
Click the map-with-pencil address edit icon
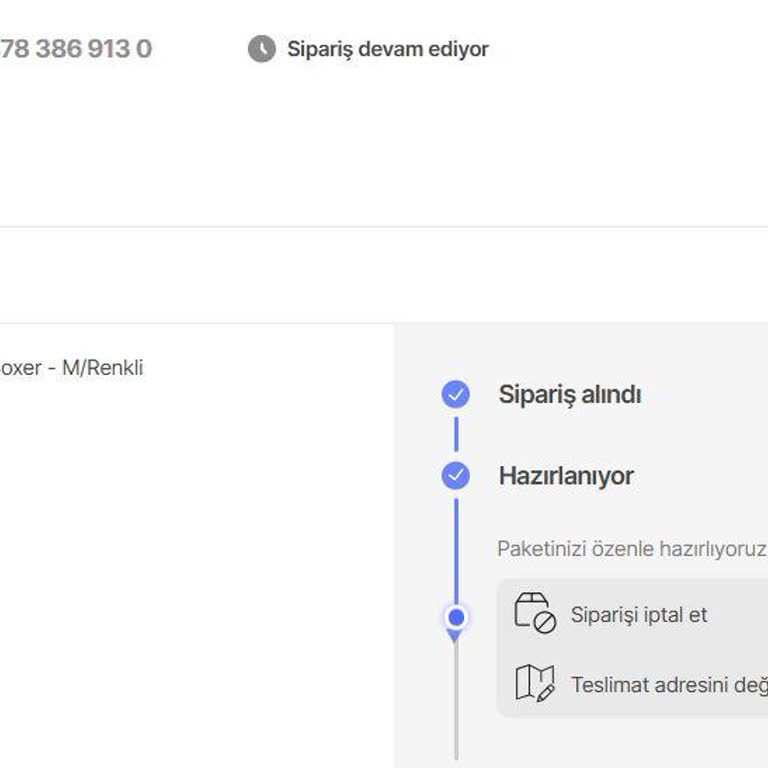tap(535, 683)
